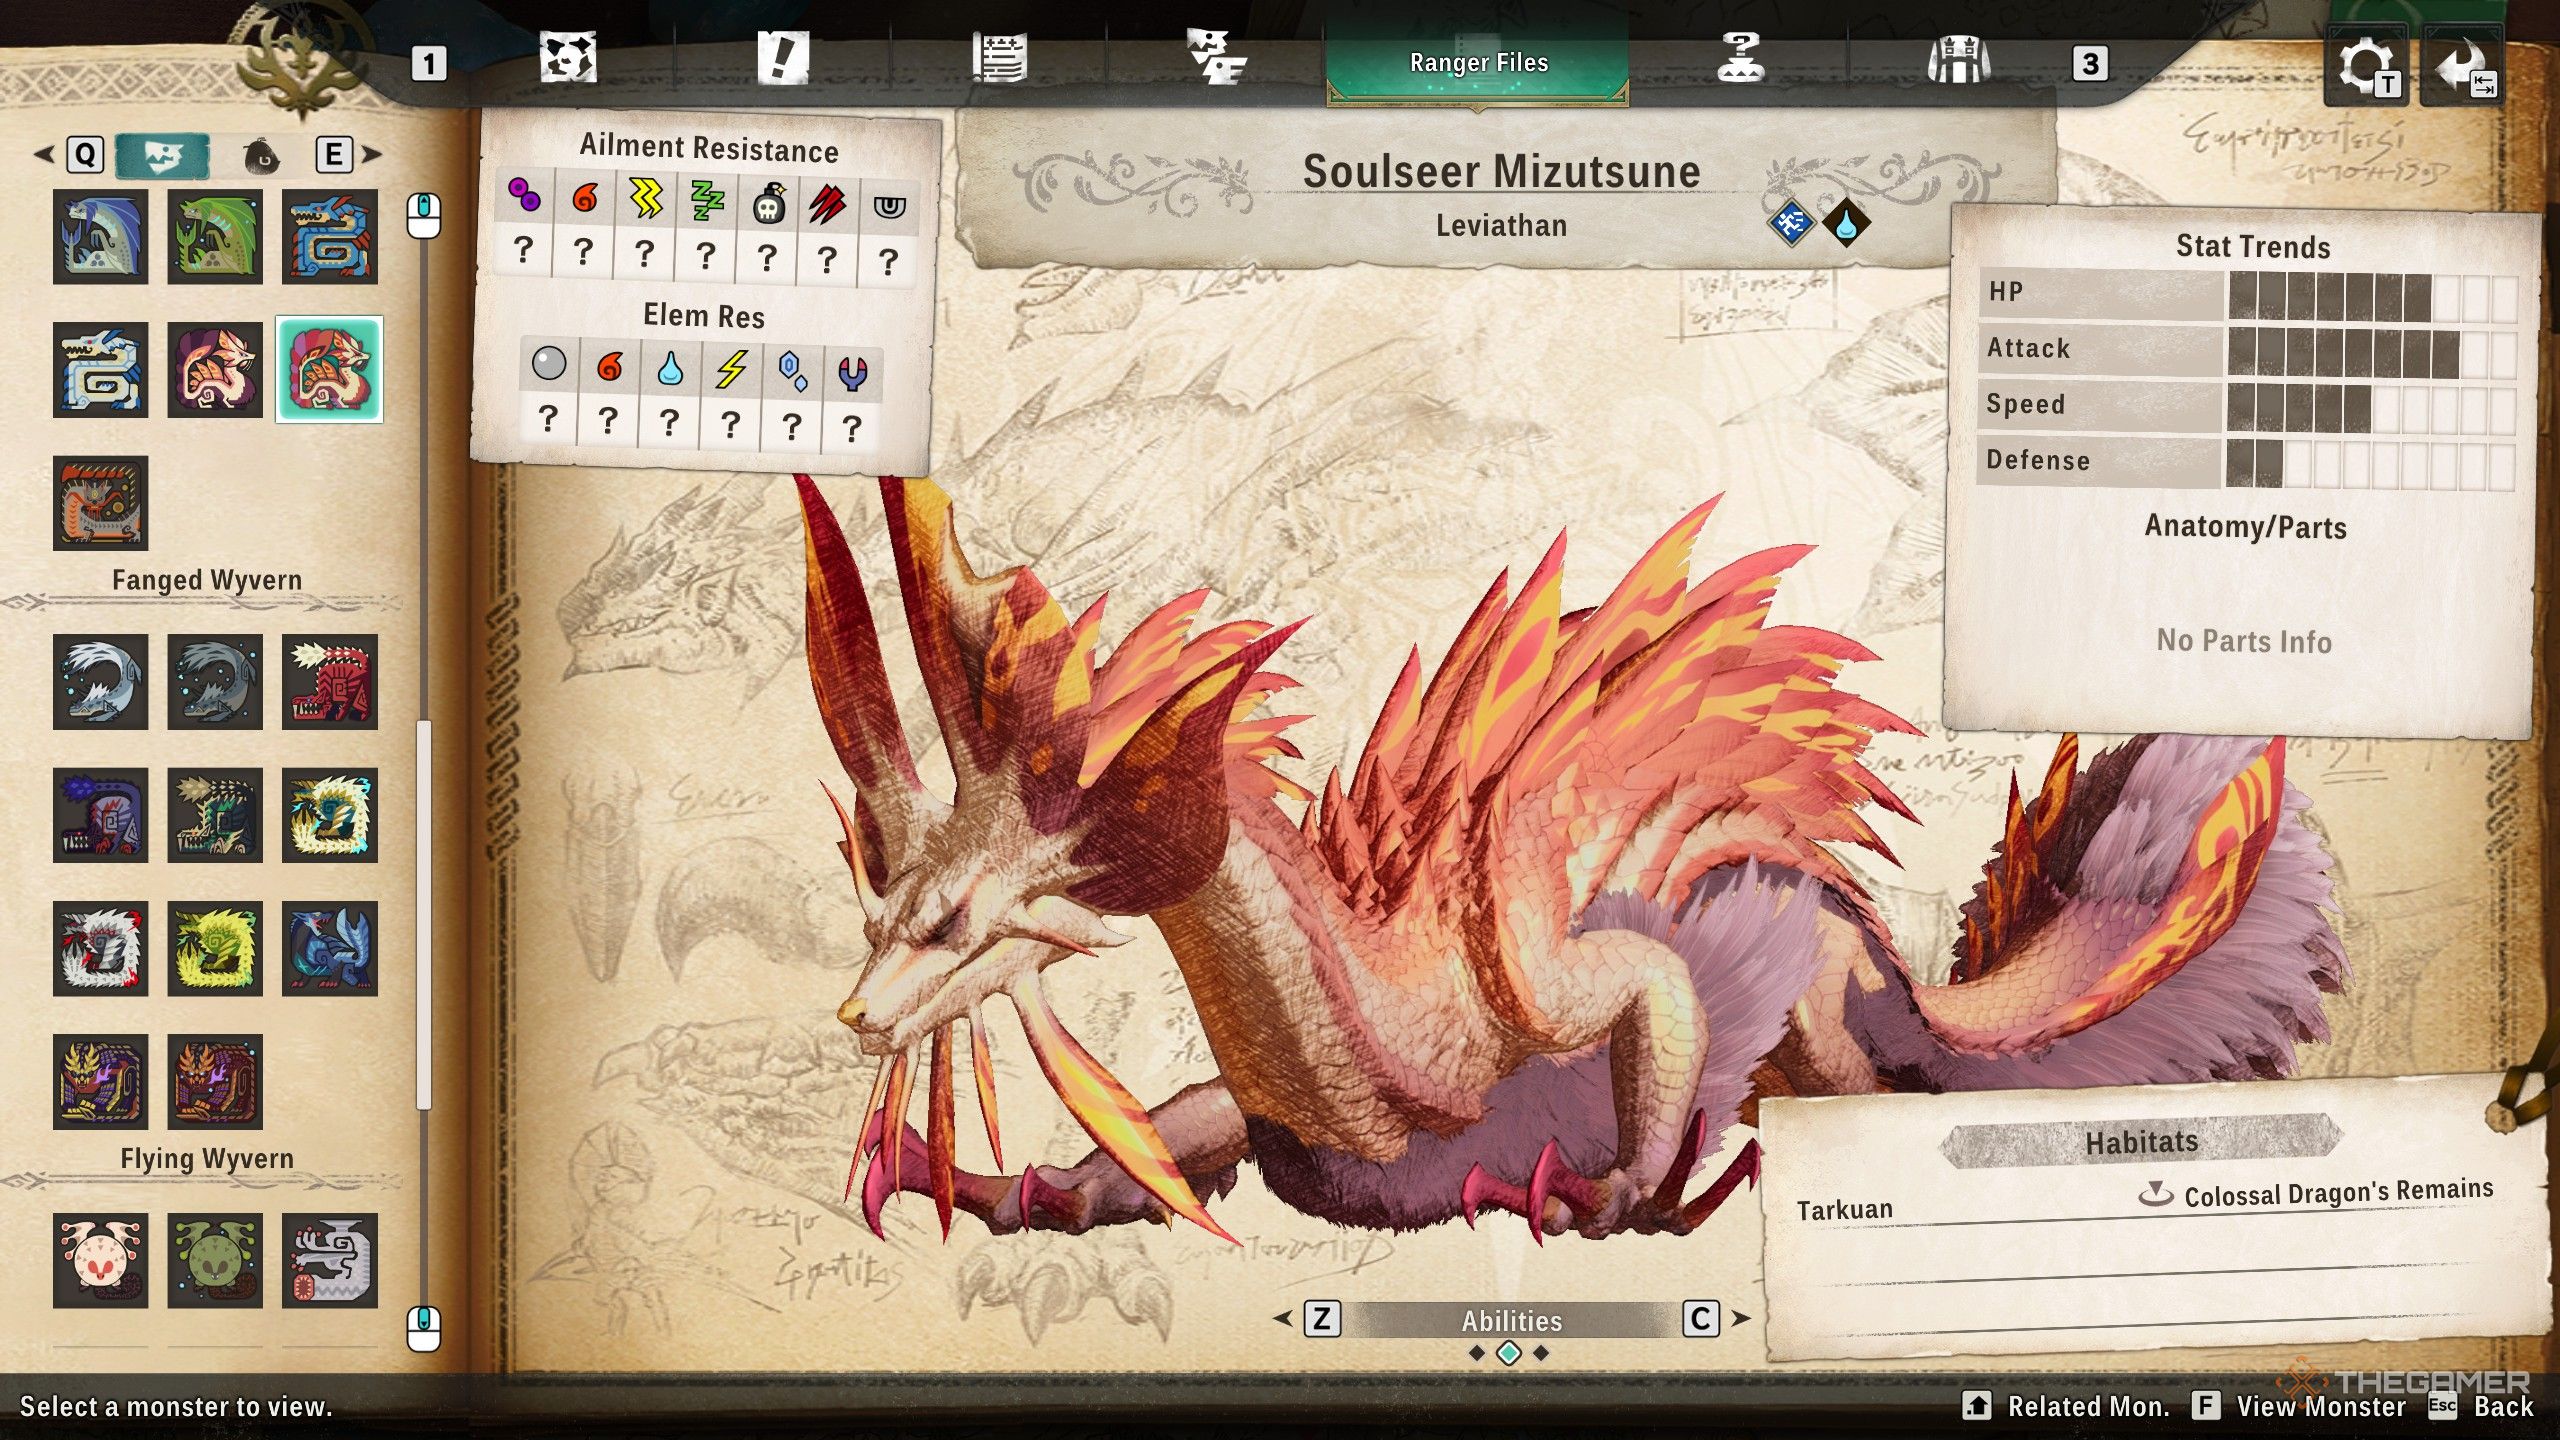The height and width of the screenshot is (1440, 2560).
Task: Select the white Paolumu monster icon
Action: click(x=100, y=1260)
